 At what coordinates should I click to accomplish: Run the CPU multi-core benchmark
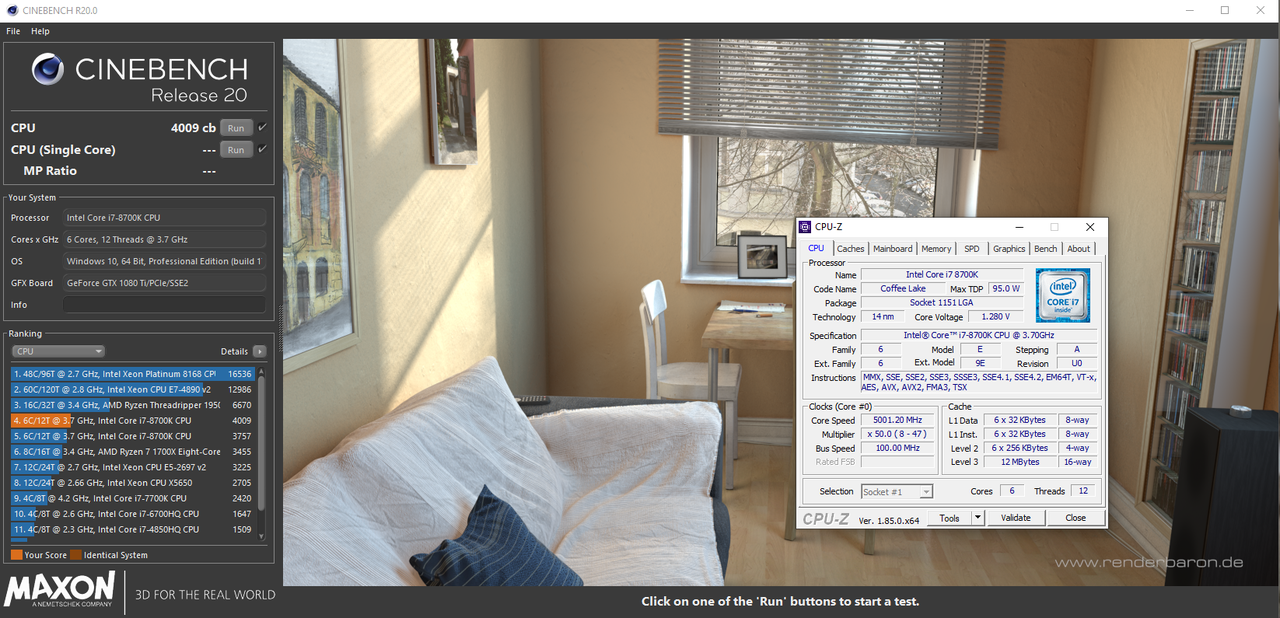coord(236,128)
